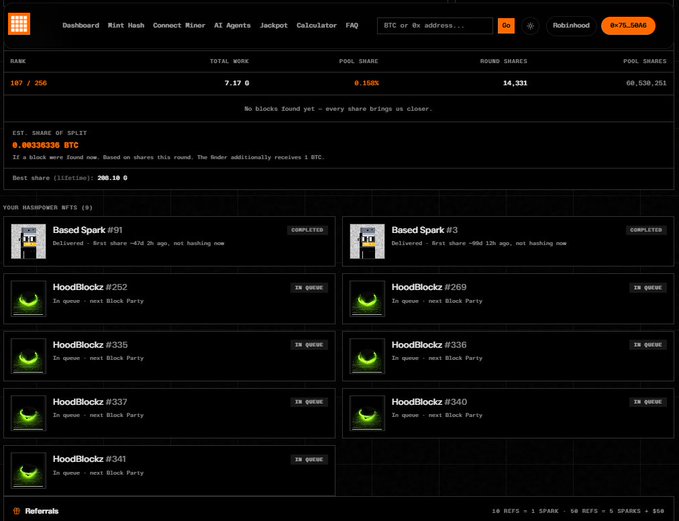The image size is (679, 521).
Task: Click the pool shares value 60,530,251
Action: pos(646,83)
